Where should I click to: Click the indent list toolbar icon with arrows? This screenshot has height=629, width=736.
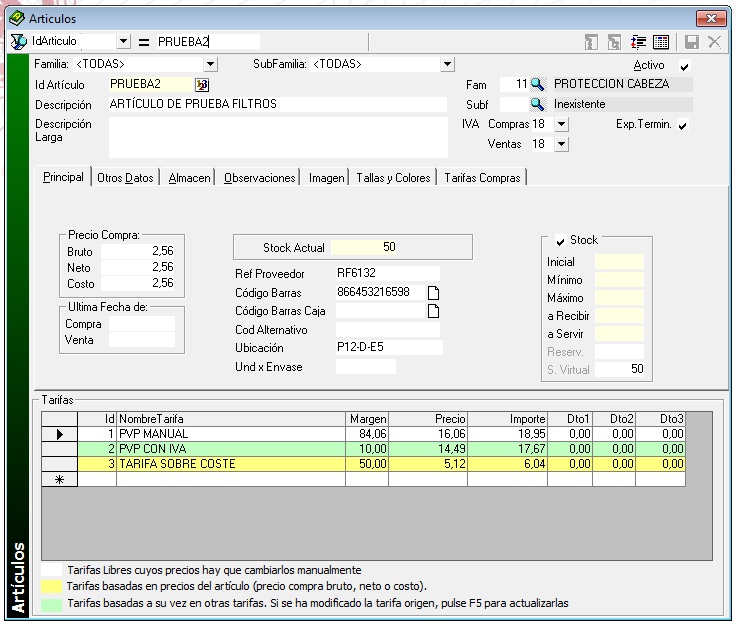[x=638, y=42]
